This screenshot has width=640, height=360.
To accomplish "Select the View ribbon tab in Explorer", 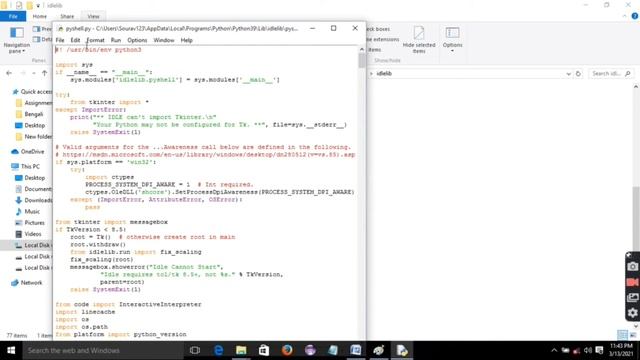I will point(93,16).
